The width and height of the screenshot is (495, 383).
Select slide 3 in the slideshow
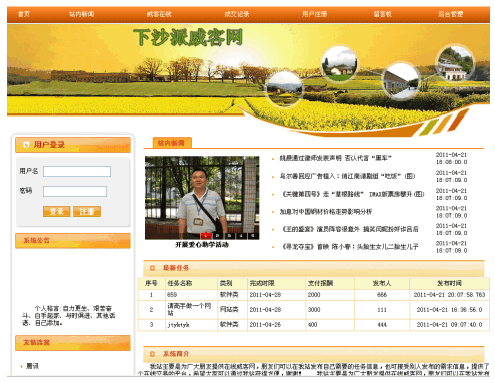point(229,236)
